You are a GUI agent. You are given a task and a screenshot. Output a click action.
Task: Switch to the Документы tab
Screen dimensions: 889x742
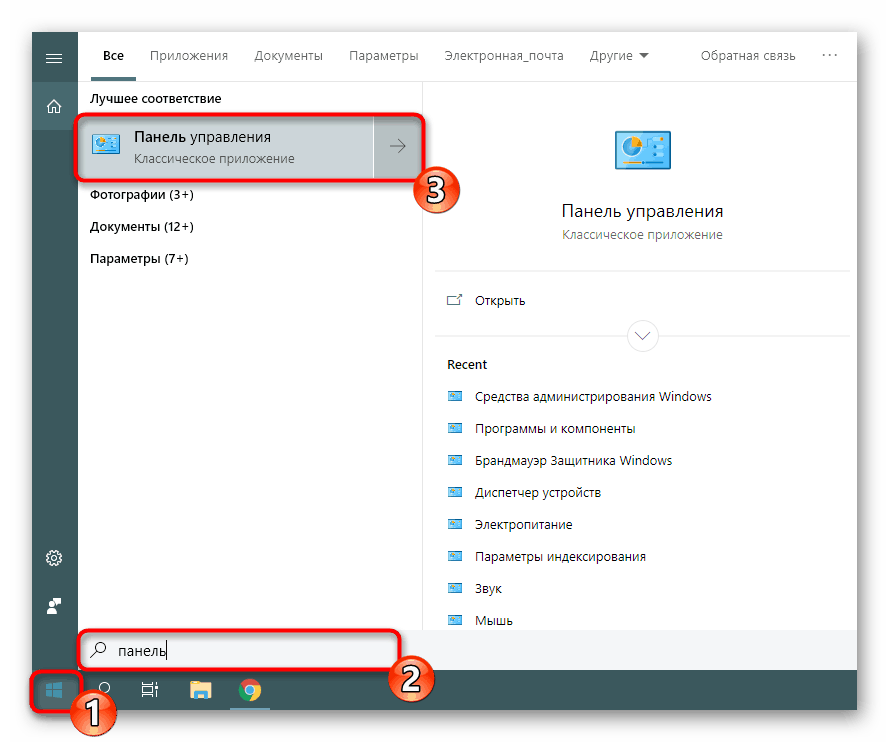pos(288,56)
